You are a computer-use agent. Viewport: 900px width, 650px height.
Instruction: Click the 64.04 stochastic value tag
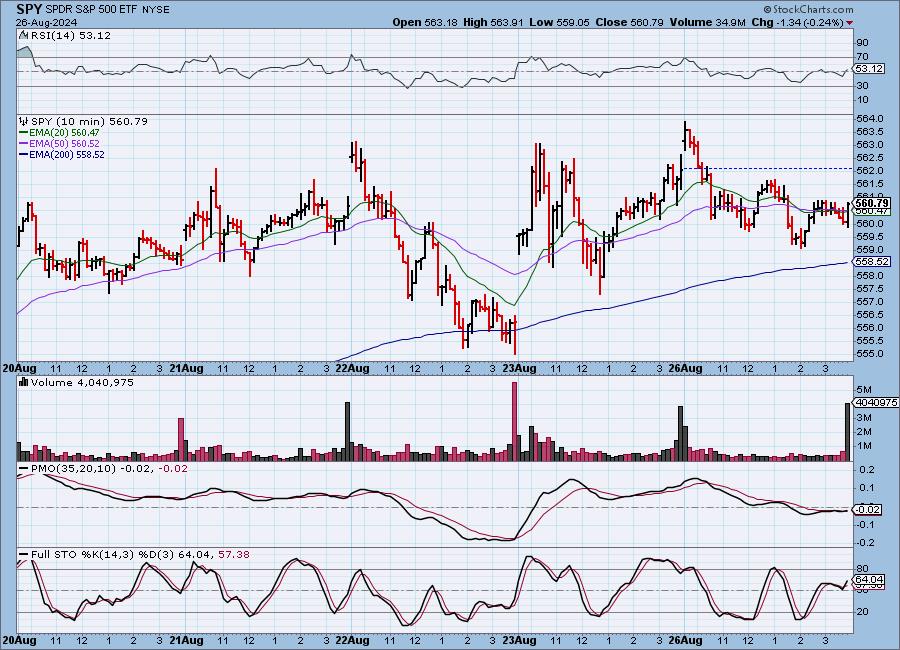coord(870,579)
